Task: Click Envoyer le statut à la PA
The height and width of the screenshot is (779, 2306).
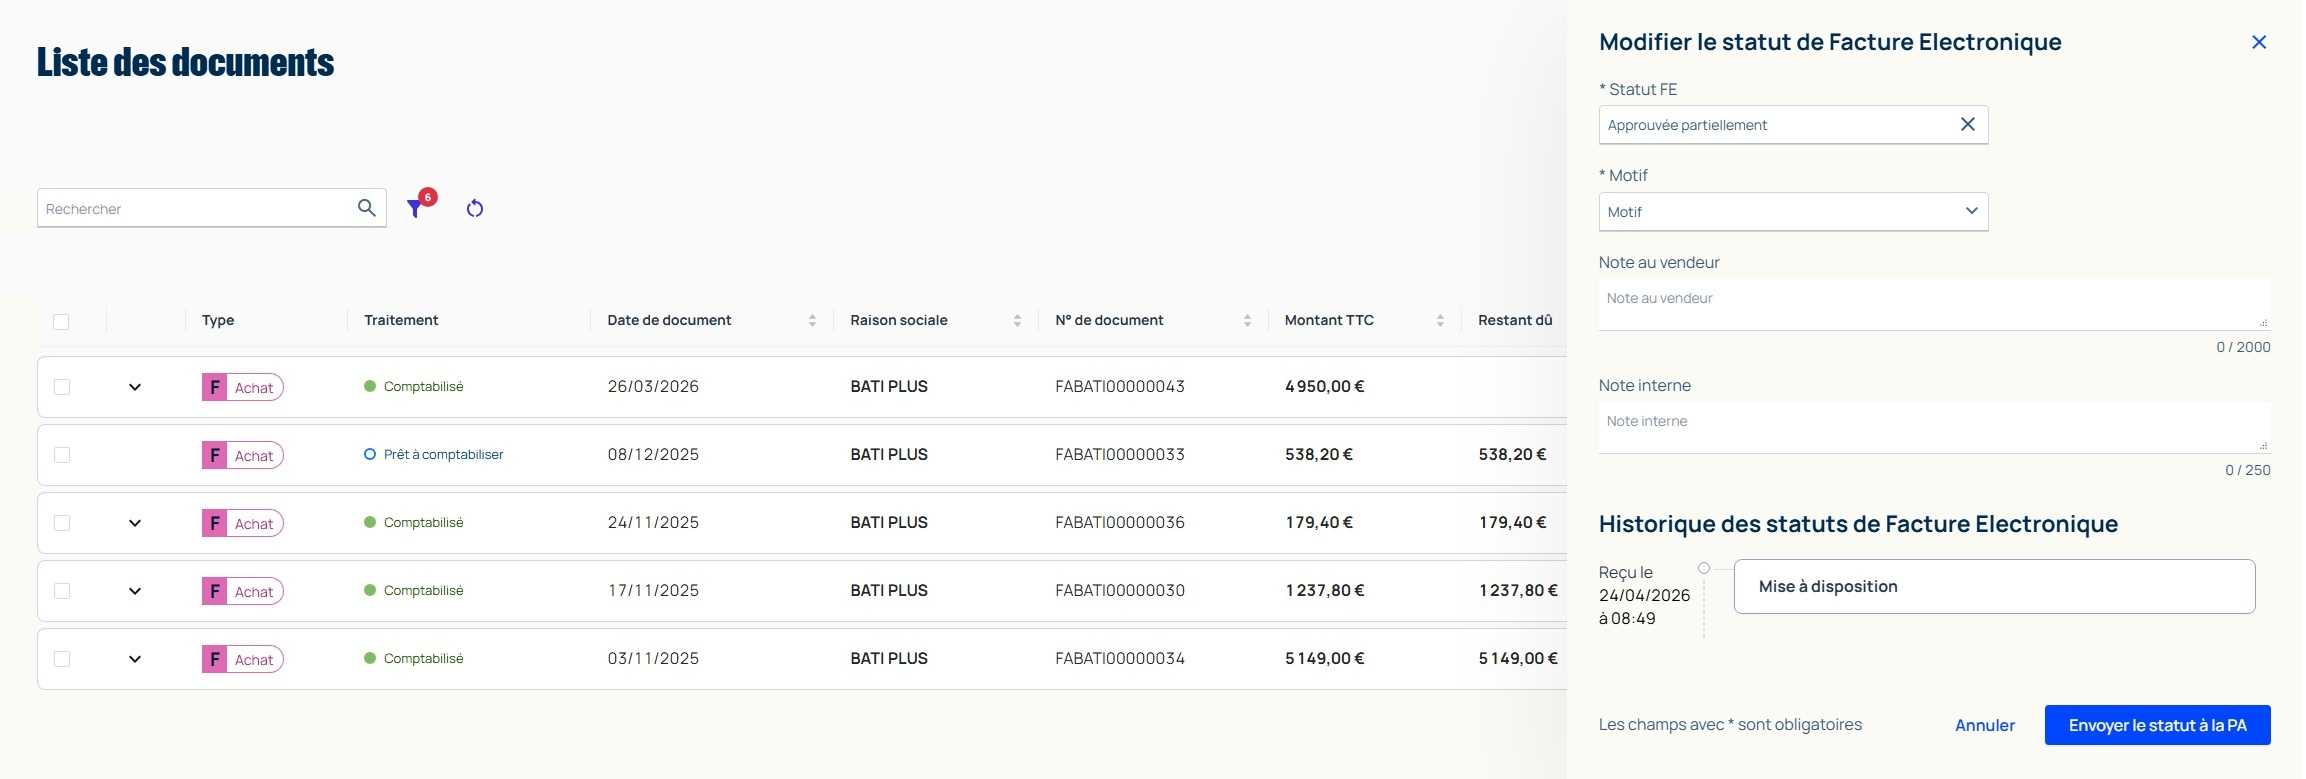Action: [2157, 725]
